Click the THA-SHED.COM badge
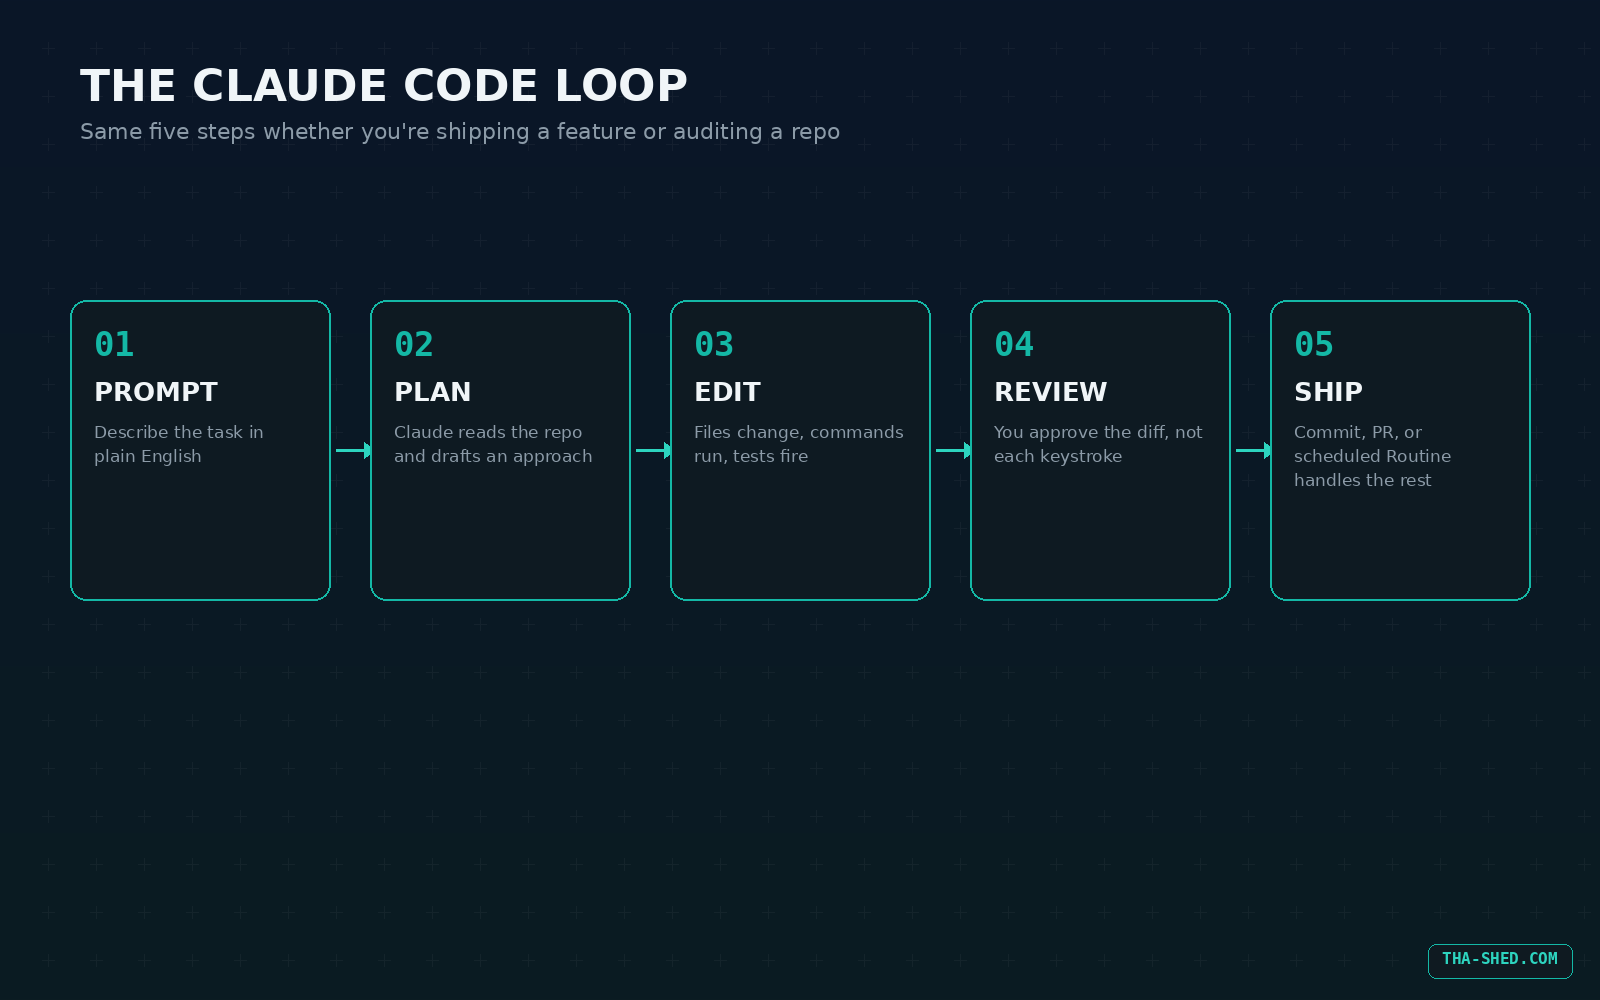This screenshot has height=1000, width=1600. [1500, 961]
